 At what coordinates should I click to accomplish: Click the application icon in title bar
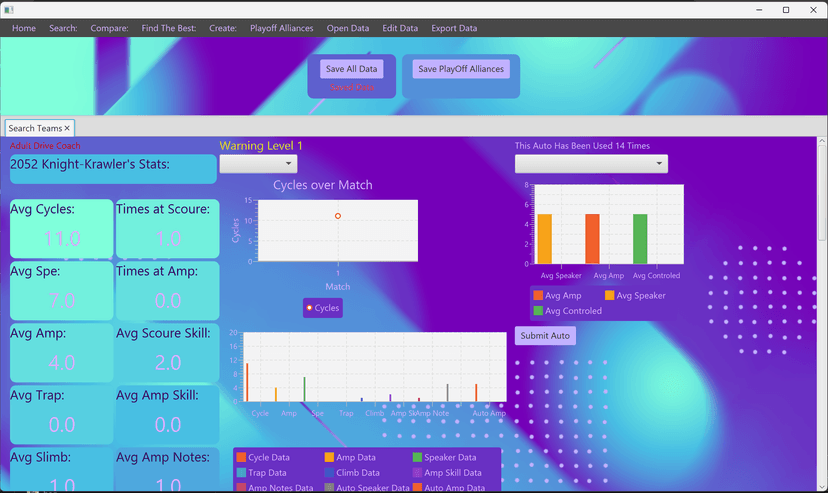(x=8, y=10)
